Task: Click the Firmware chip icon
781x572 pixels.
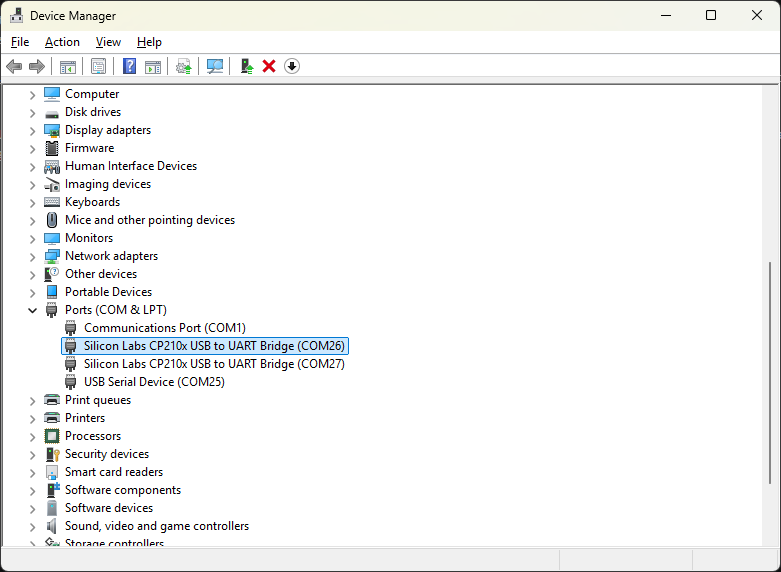Action: pos(52,148)
